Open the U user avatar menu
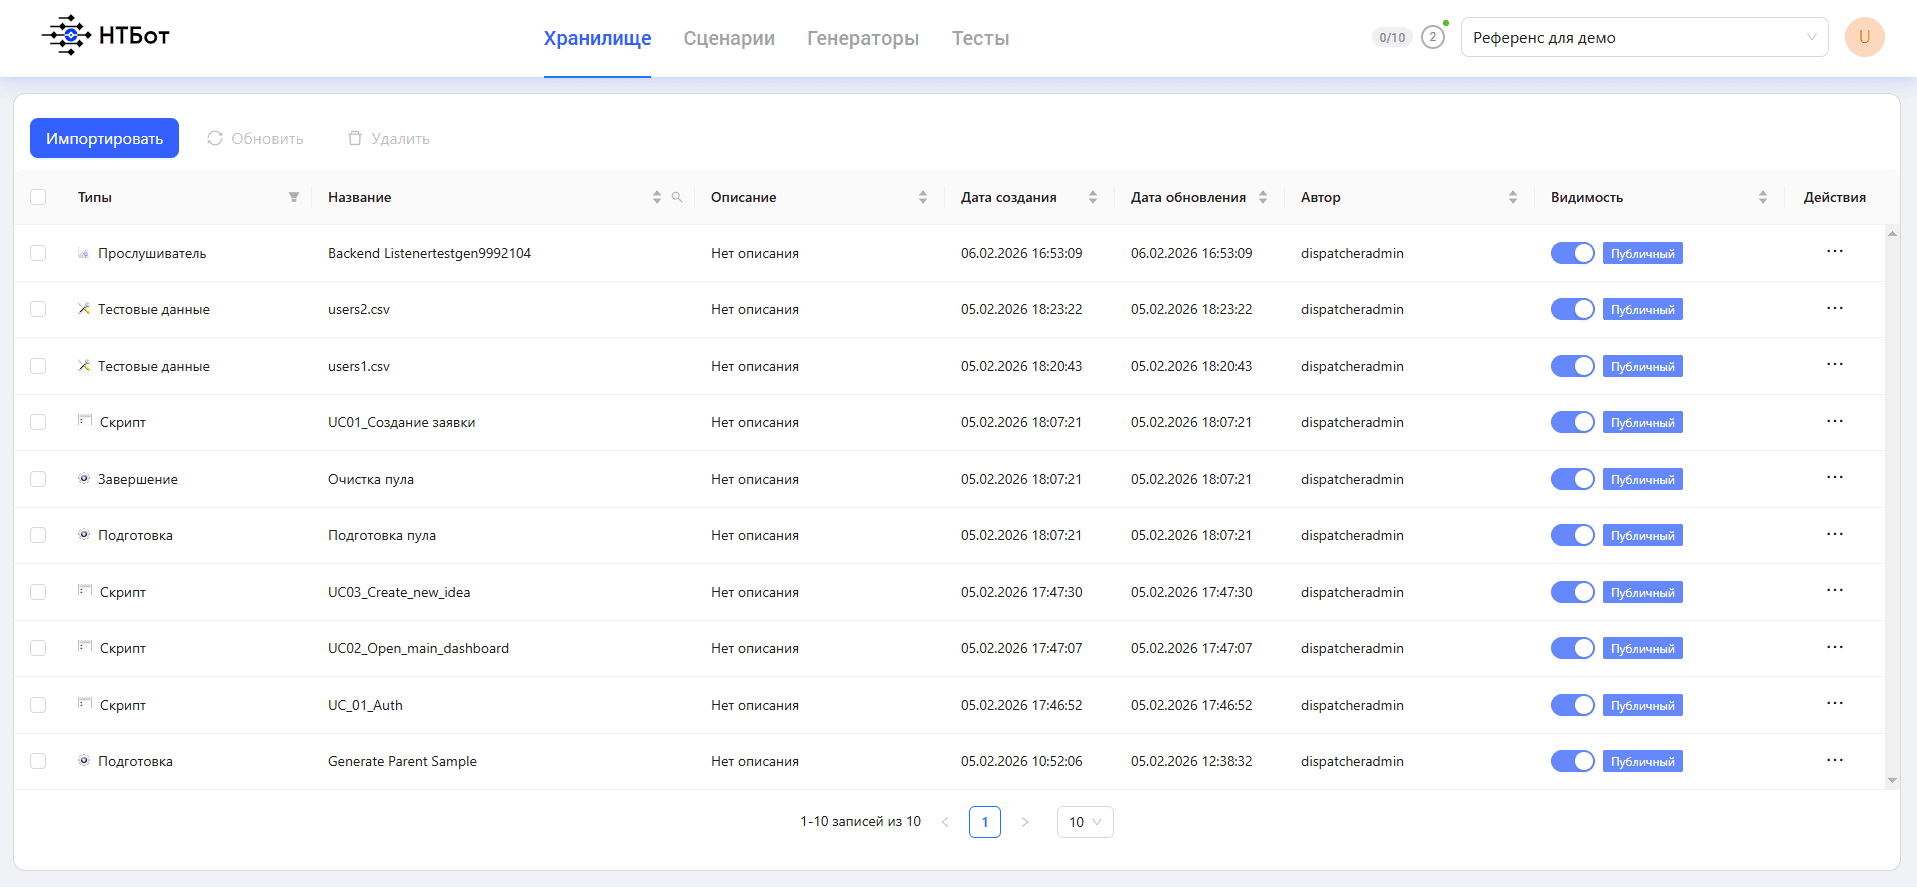Screen dimensions: 1917x888 (x=1864, y=37)
